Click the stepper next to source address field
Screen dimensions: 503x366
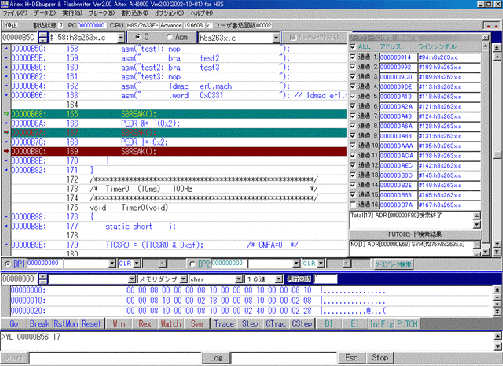tap(43, 37)
